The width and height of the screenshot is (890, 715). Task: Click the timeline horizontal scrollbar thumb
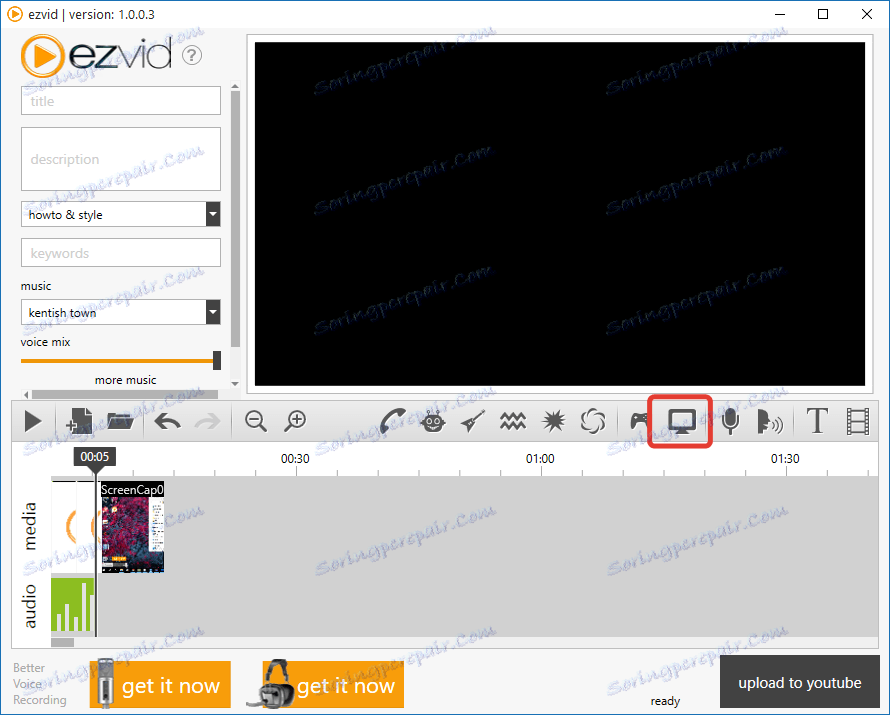tap(62, 642)
